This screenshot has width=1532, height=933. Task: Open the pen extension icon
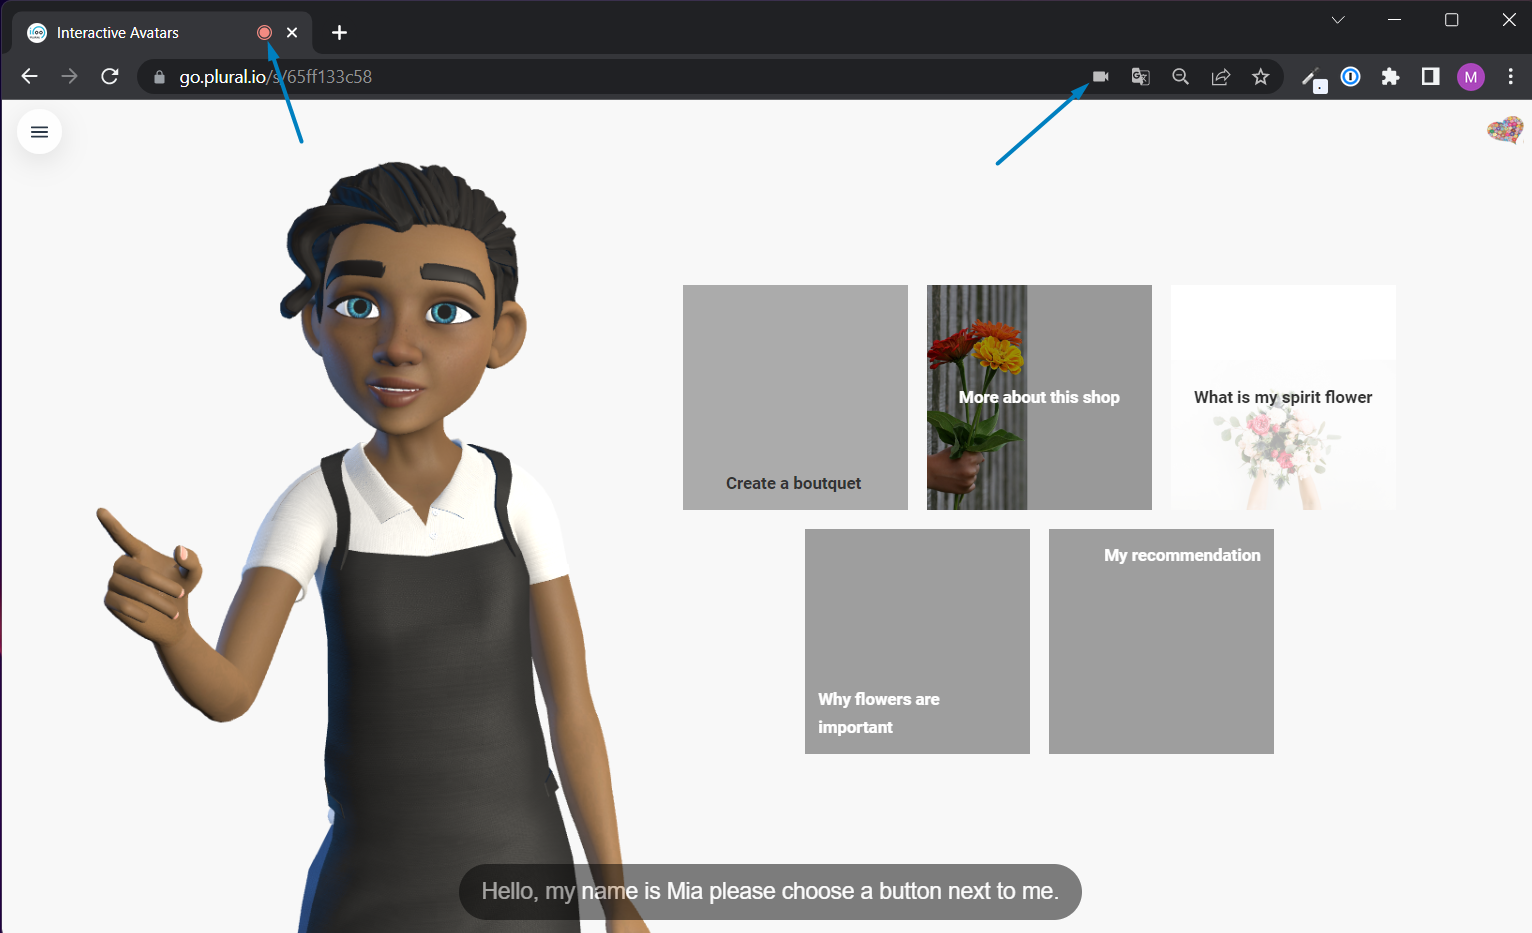1313,78
